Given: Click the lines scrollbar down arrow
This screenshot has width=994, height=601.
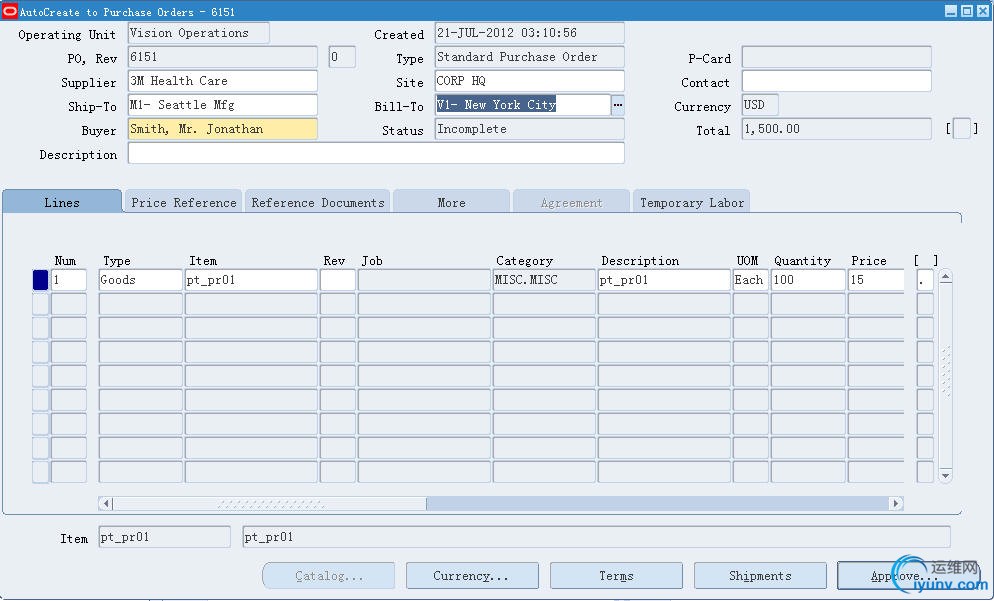Looking at the screenshot, I should (x=945, y=475).
